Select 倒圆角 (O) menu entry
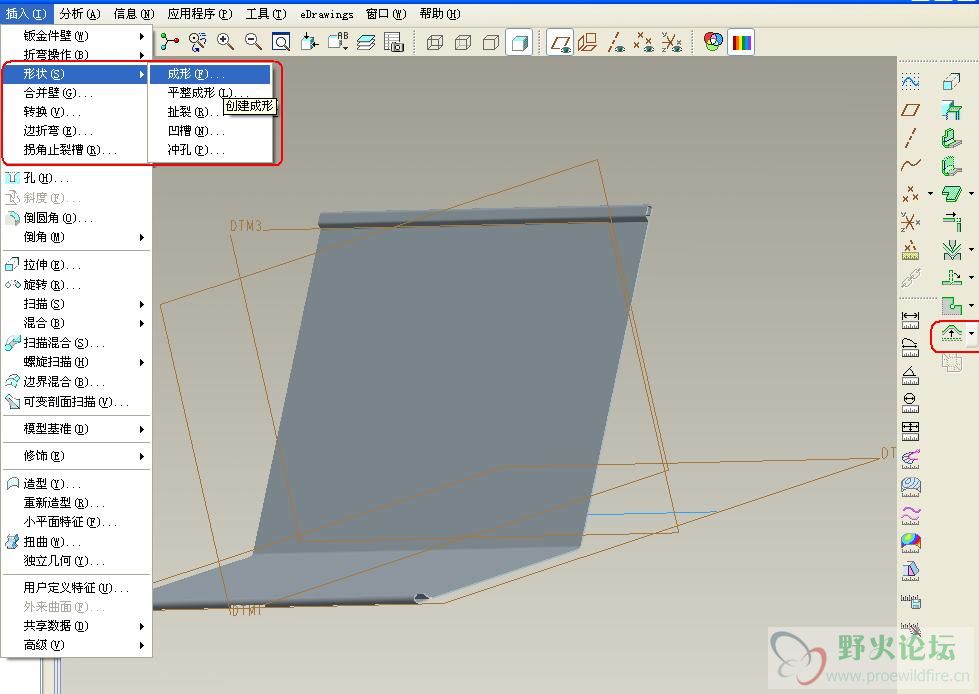This screenshot has width=979, height=694. [76, 218]
